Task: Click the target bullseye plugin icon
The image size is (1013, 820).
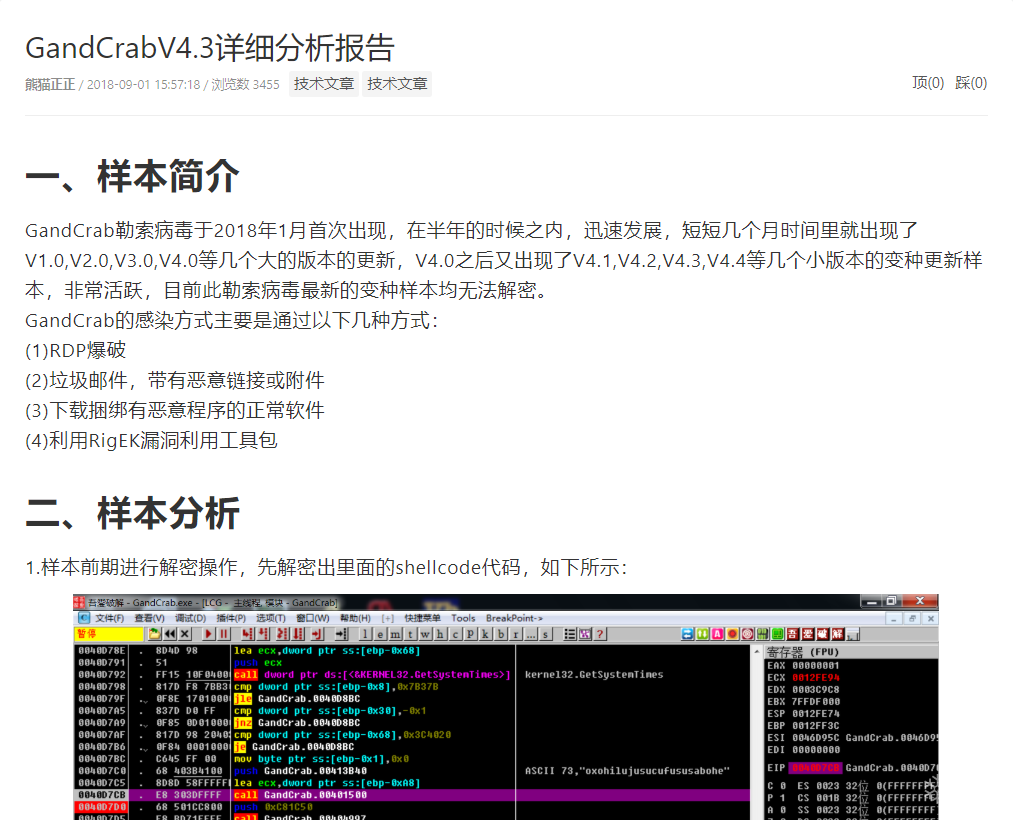Action: coord(747,634)
